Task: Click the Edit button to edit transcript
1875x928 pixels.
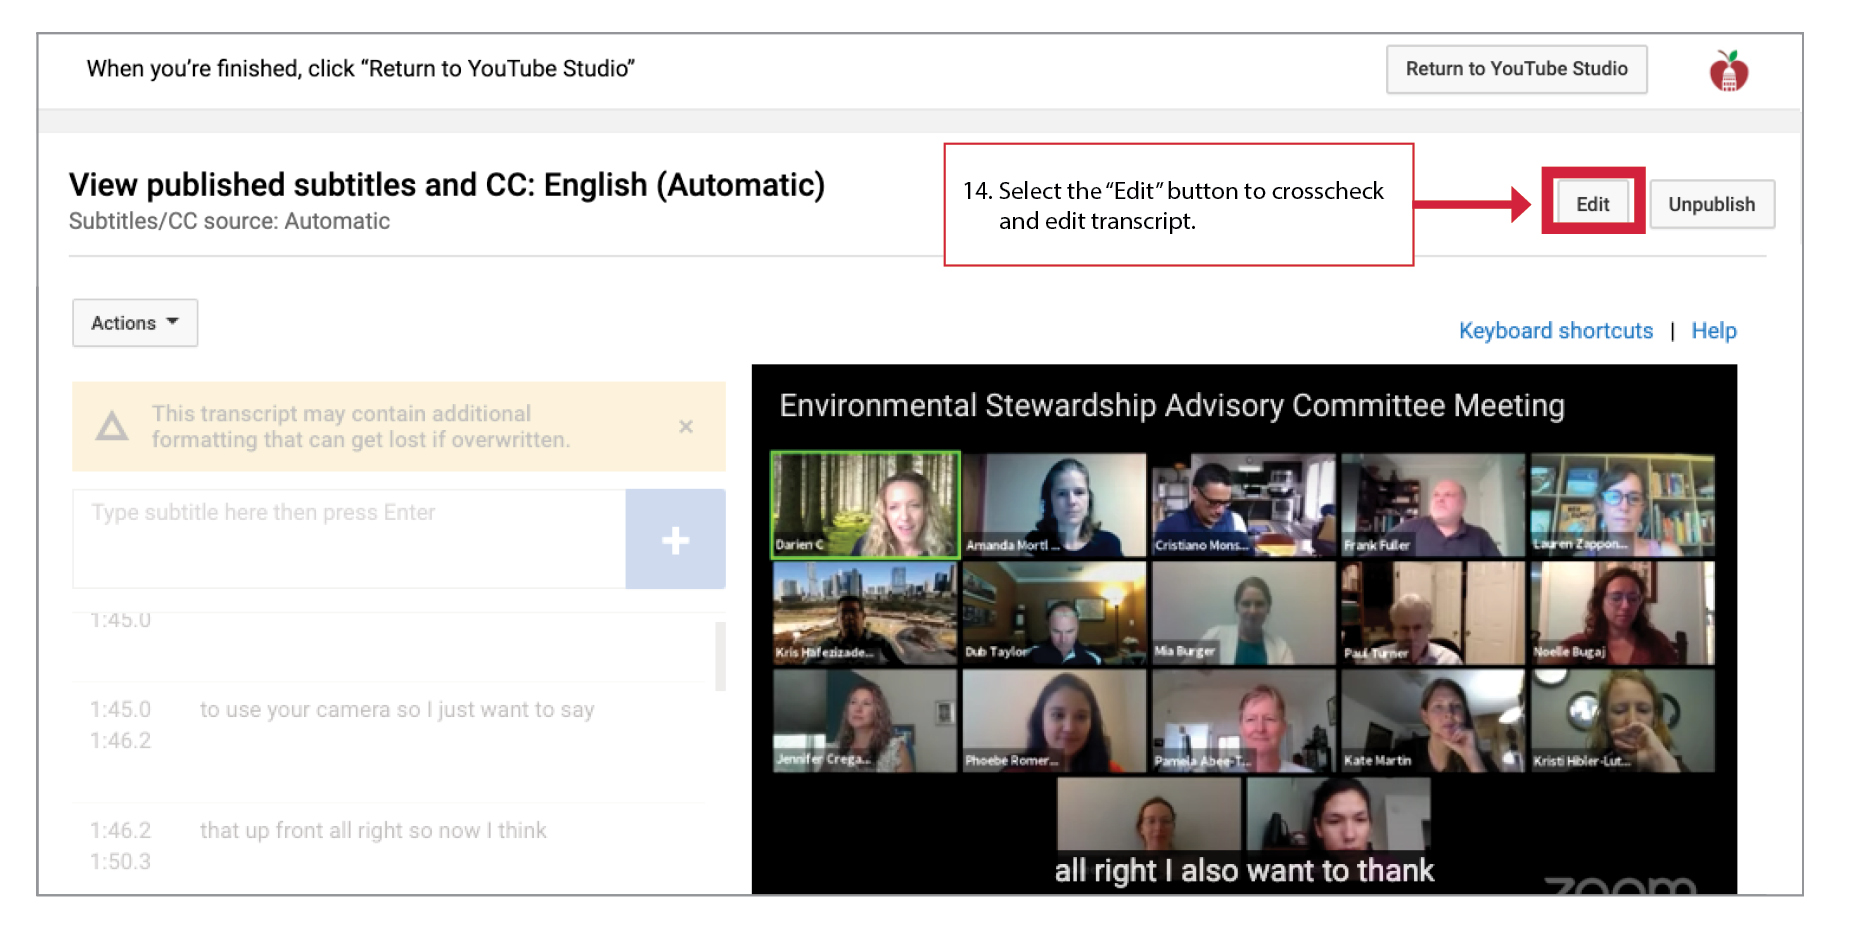Action: click(1592, 204)
